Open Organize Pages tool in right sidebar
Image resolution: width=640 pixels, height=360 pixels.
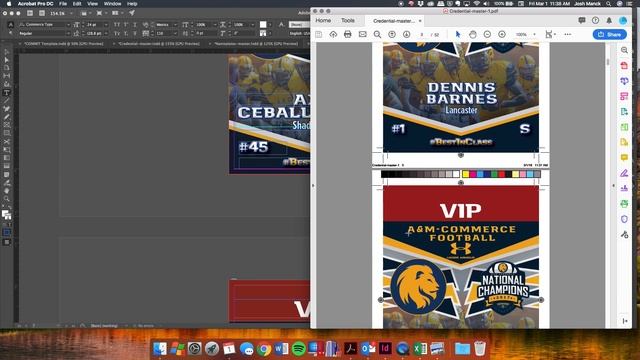[624, 96]
